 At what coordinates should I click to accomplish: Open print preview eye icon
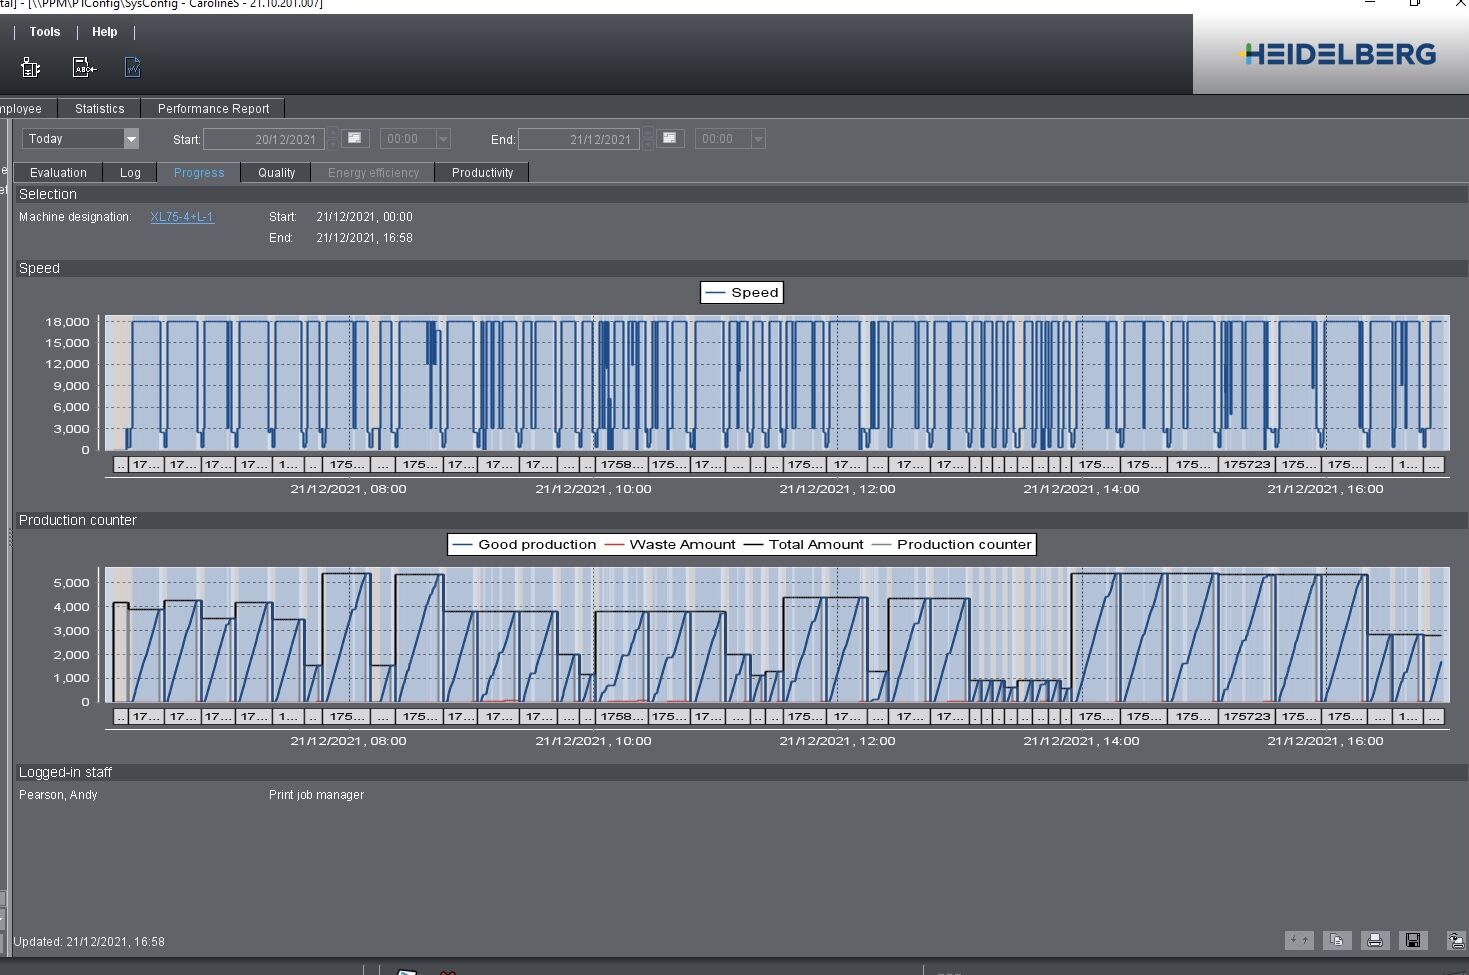[1456, 940]
